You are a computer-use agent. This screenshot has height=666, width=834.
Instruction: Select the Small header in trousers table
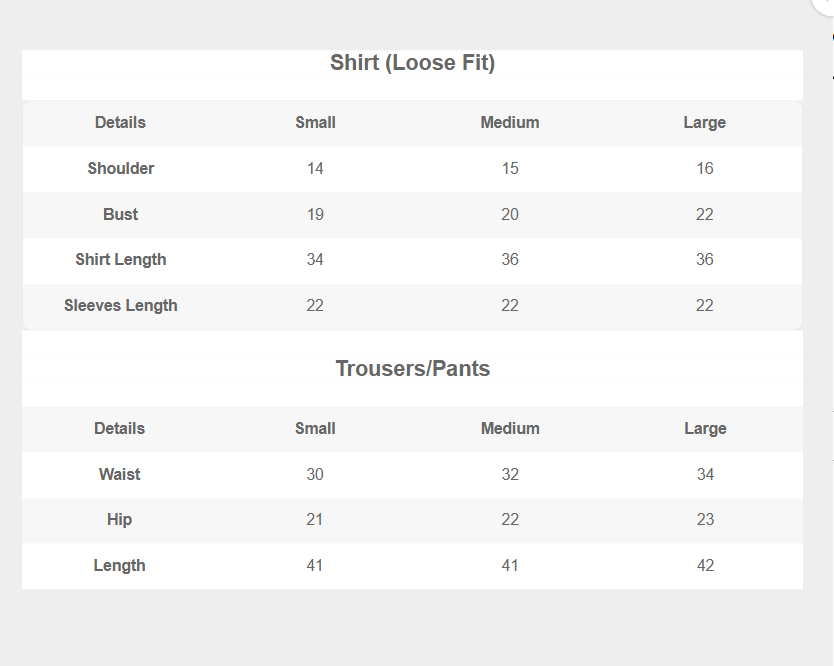(x=315, y=428)
